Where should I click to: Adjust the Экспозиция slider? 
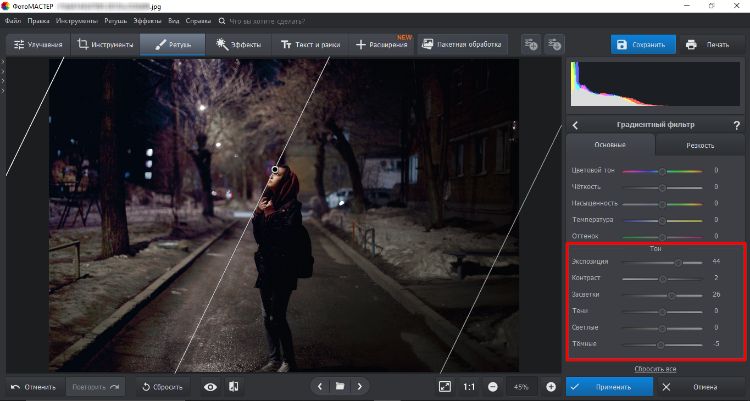pos(678,262)
